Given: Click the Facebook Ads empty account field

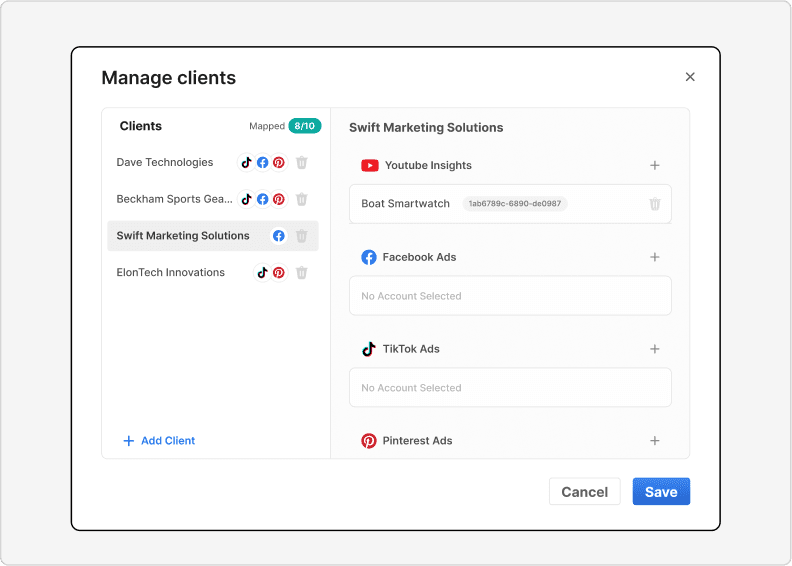Looking at the screenshot, I should pyautogui.click(x=510, y=296).
